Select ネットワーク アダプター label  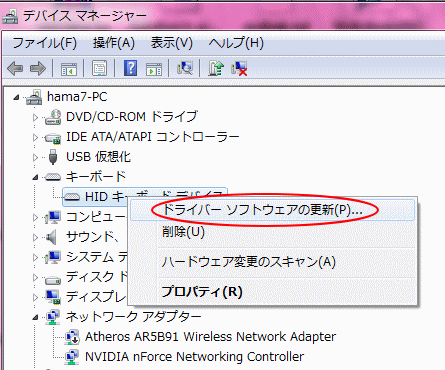(133, 317)
